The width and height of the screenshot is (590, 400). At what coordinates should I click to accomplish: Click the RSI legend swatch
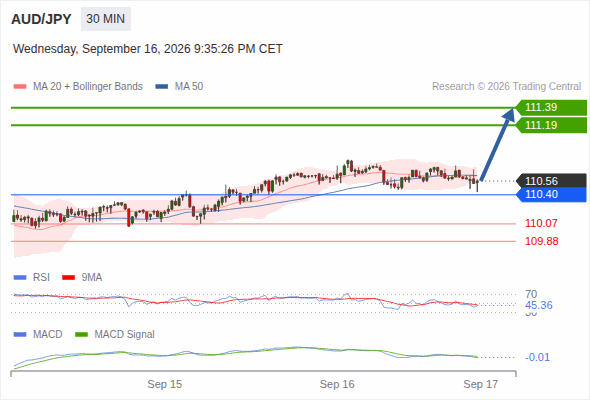tap(20, 278)
